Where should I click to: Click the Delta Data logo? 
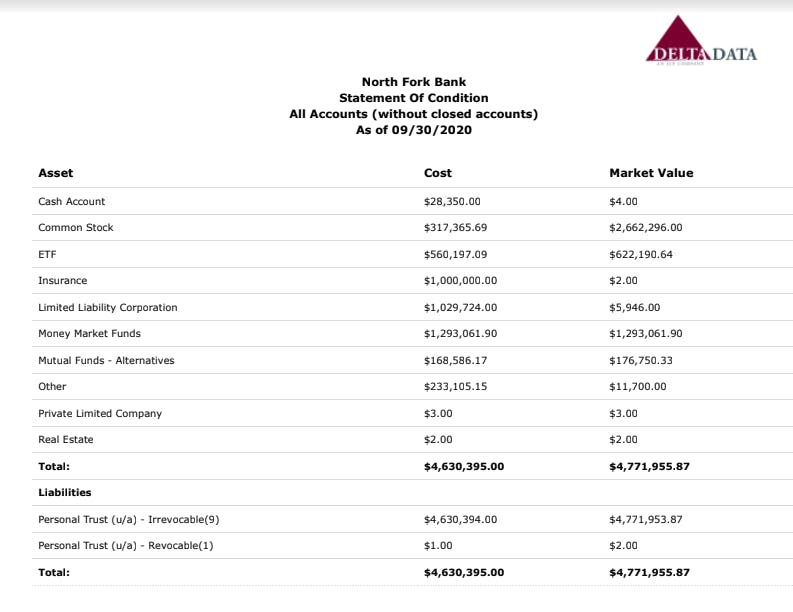coord(701,40)
